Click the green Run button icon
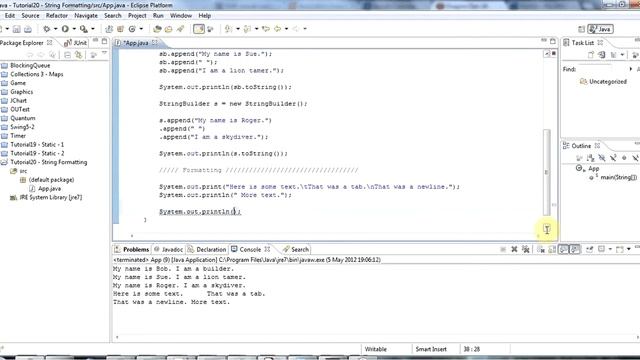The width and height of the screenshot is (640, 360). coord(65,29)
